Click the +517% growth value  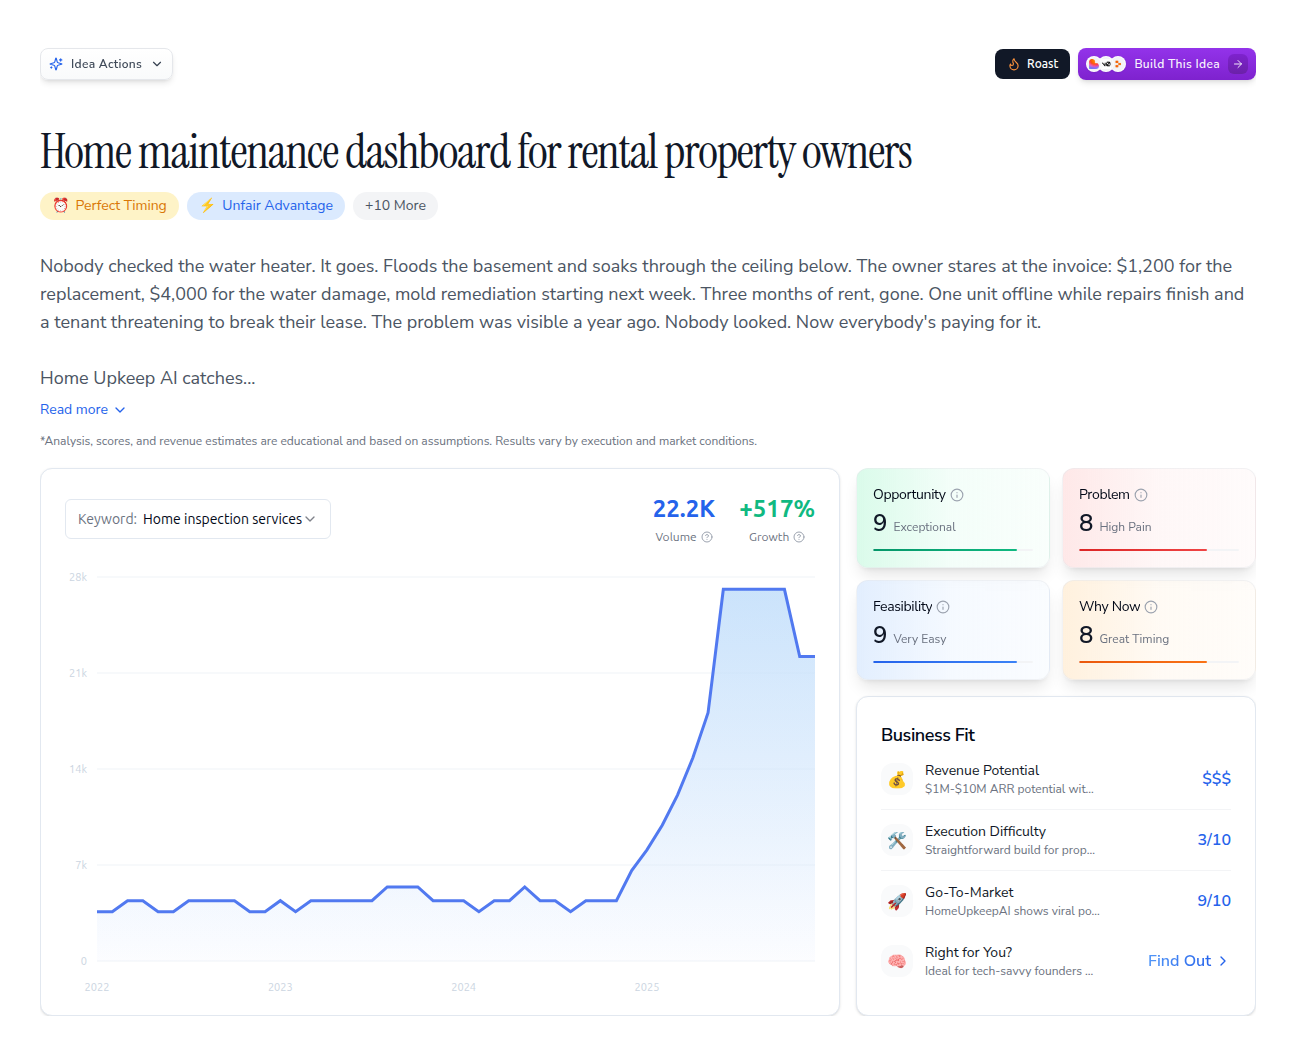pos(777,509)
